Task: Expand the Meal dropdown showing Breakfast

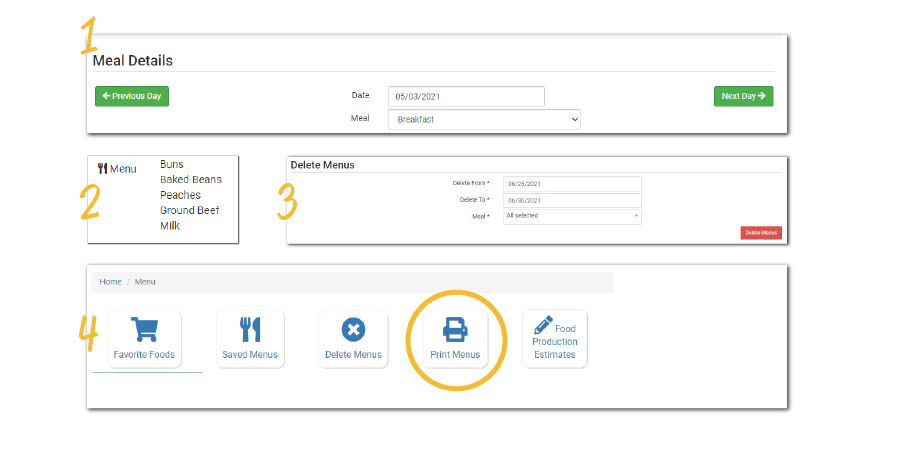Action: 484,119
